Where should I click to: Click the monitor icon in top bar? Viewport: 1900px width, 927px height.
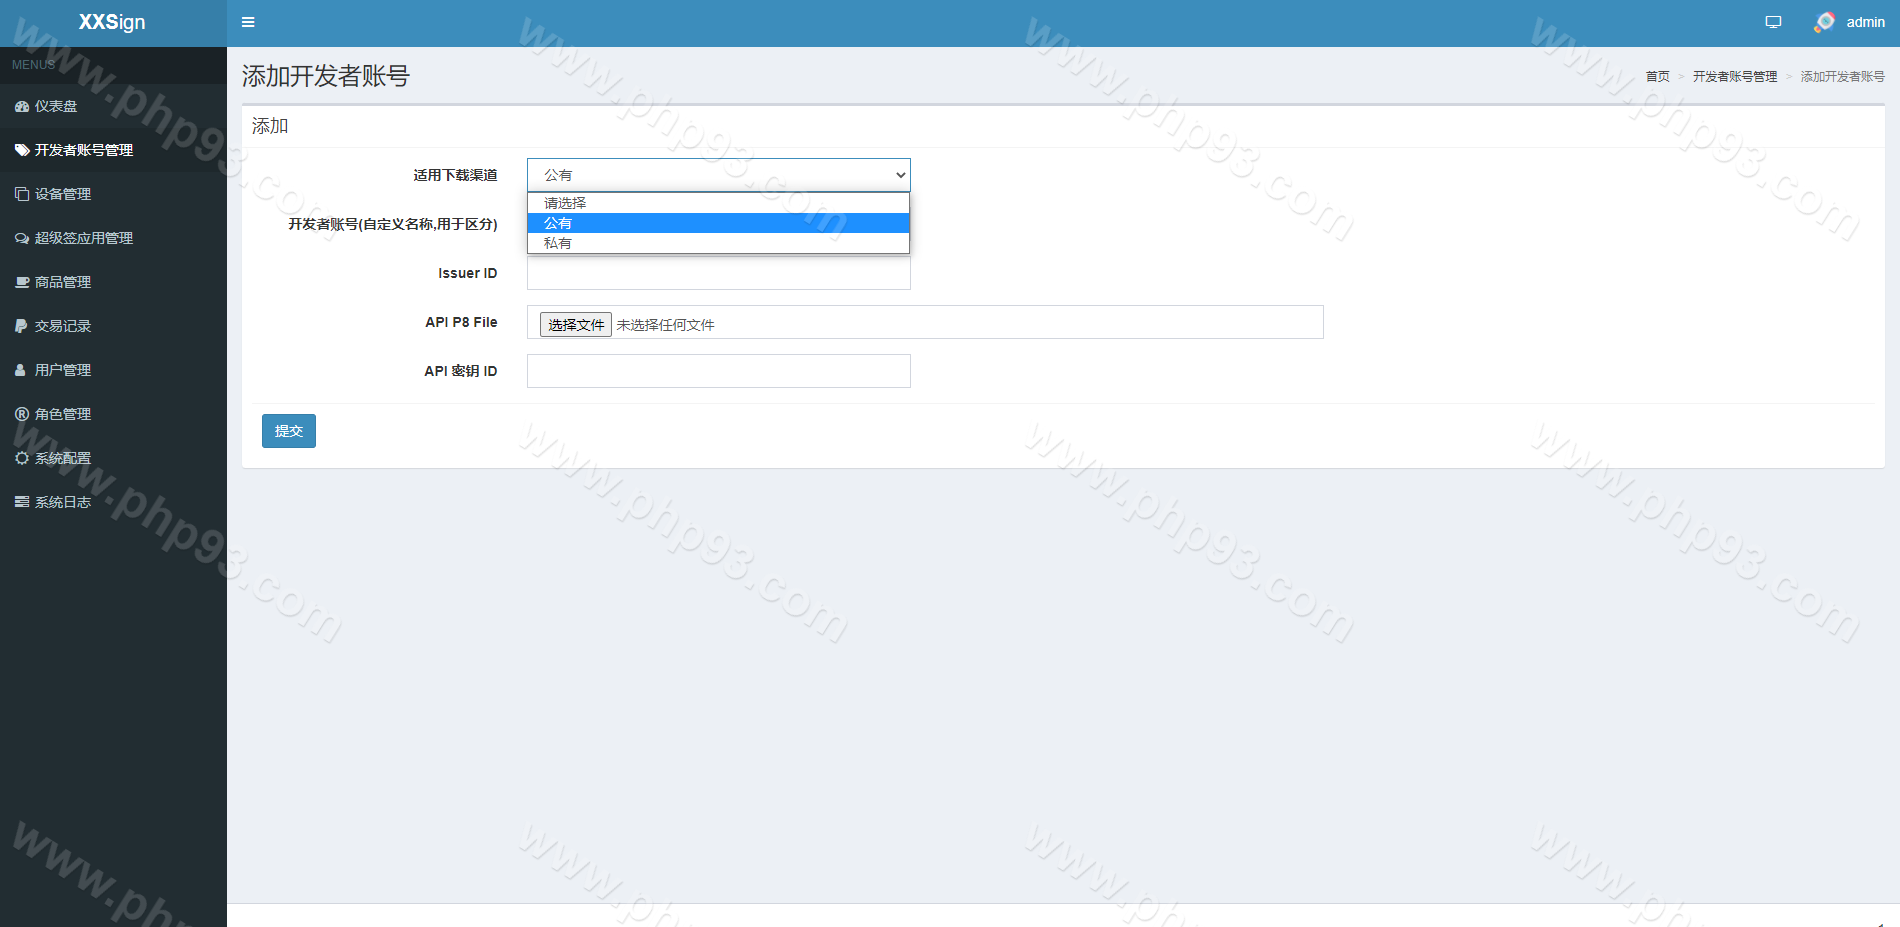point(1773,22)
